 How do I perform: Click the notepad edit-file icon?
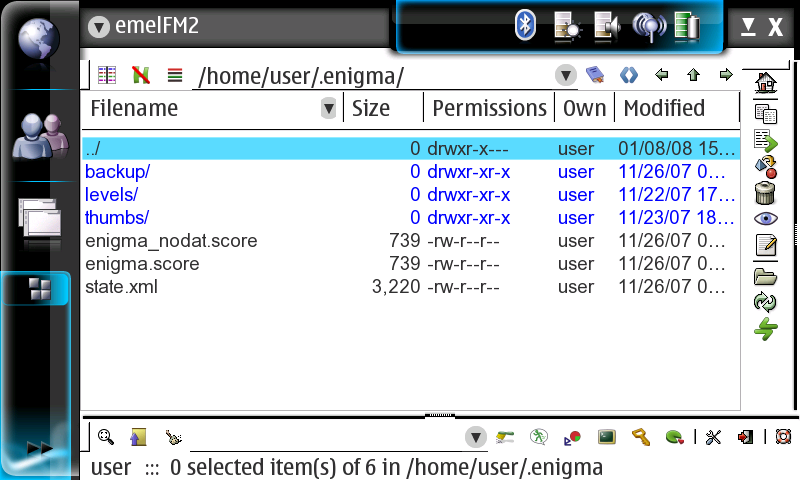765,245
